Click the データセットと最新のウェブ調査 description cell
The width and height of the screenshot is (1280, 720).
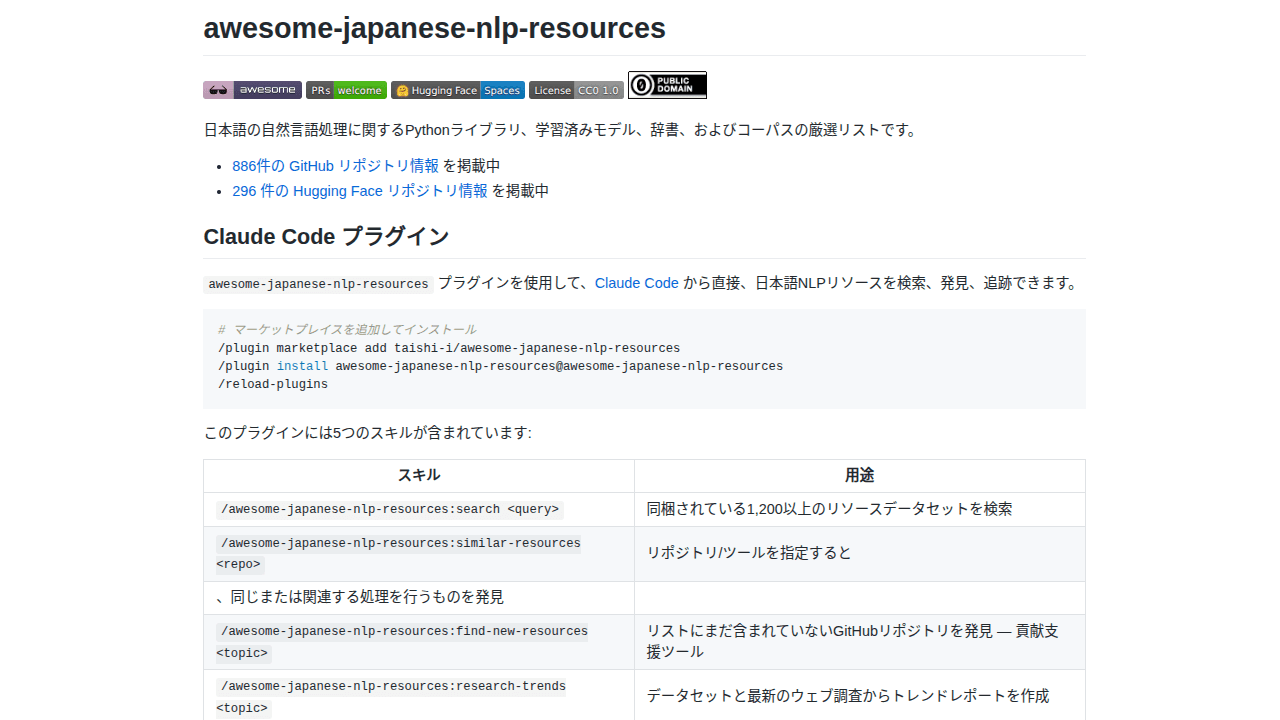pyautogui.click(x=860, y=696)
